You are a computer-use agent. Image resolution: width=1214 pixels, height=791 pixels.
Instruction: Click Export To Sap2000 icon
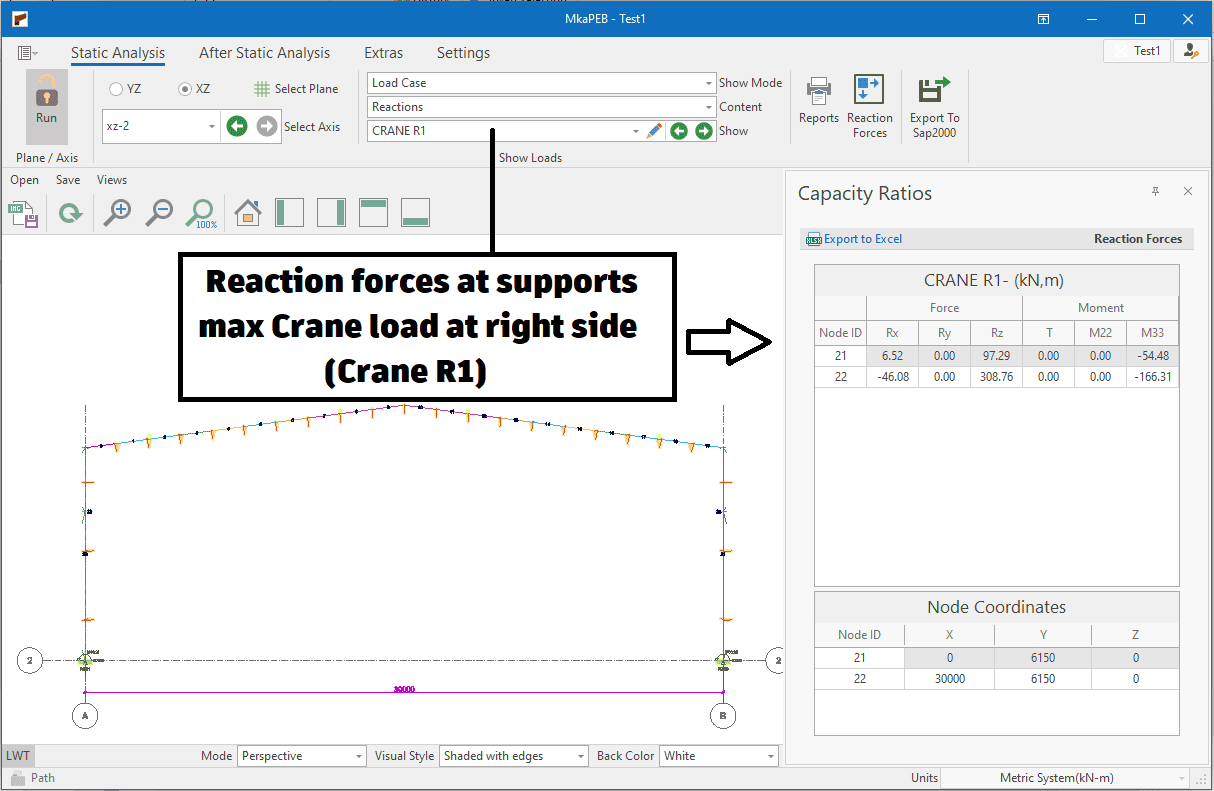pos(934,92)
